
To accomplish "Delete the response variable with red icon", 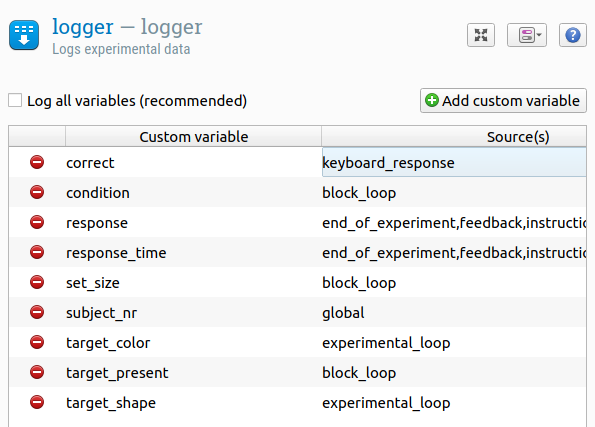I will [x=37, y=222].
